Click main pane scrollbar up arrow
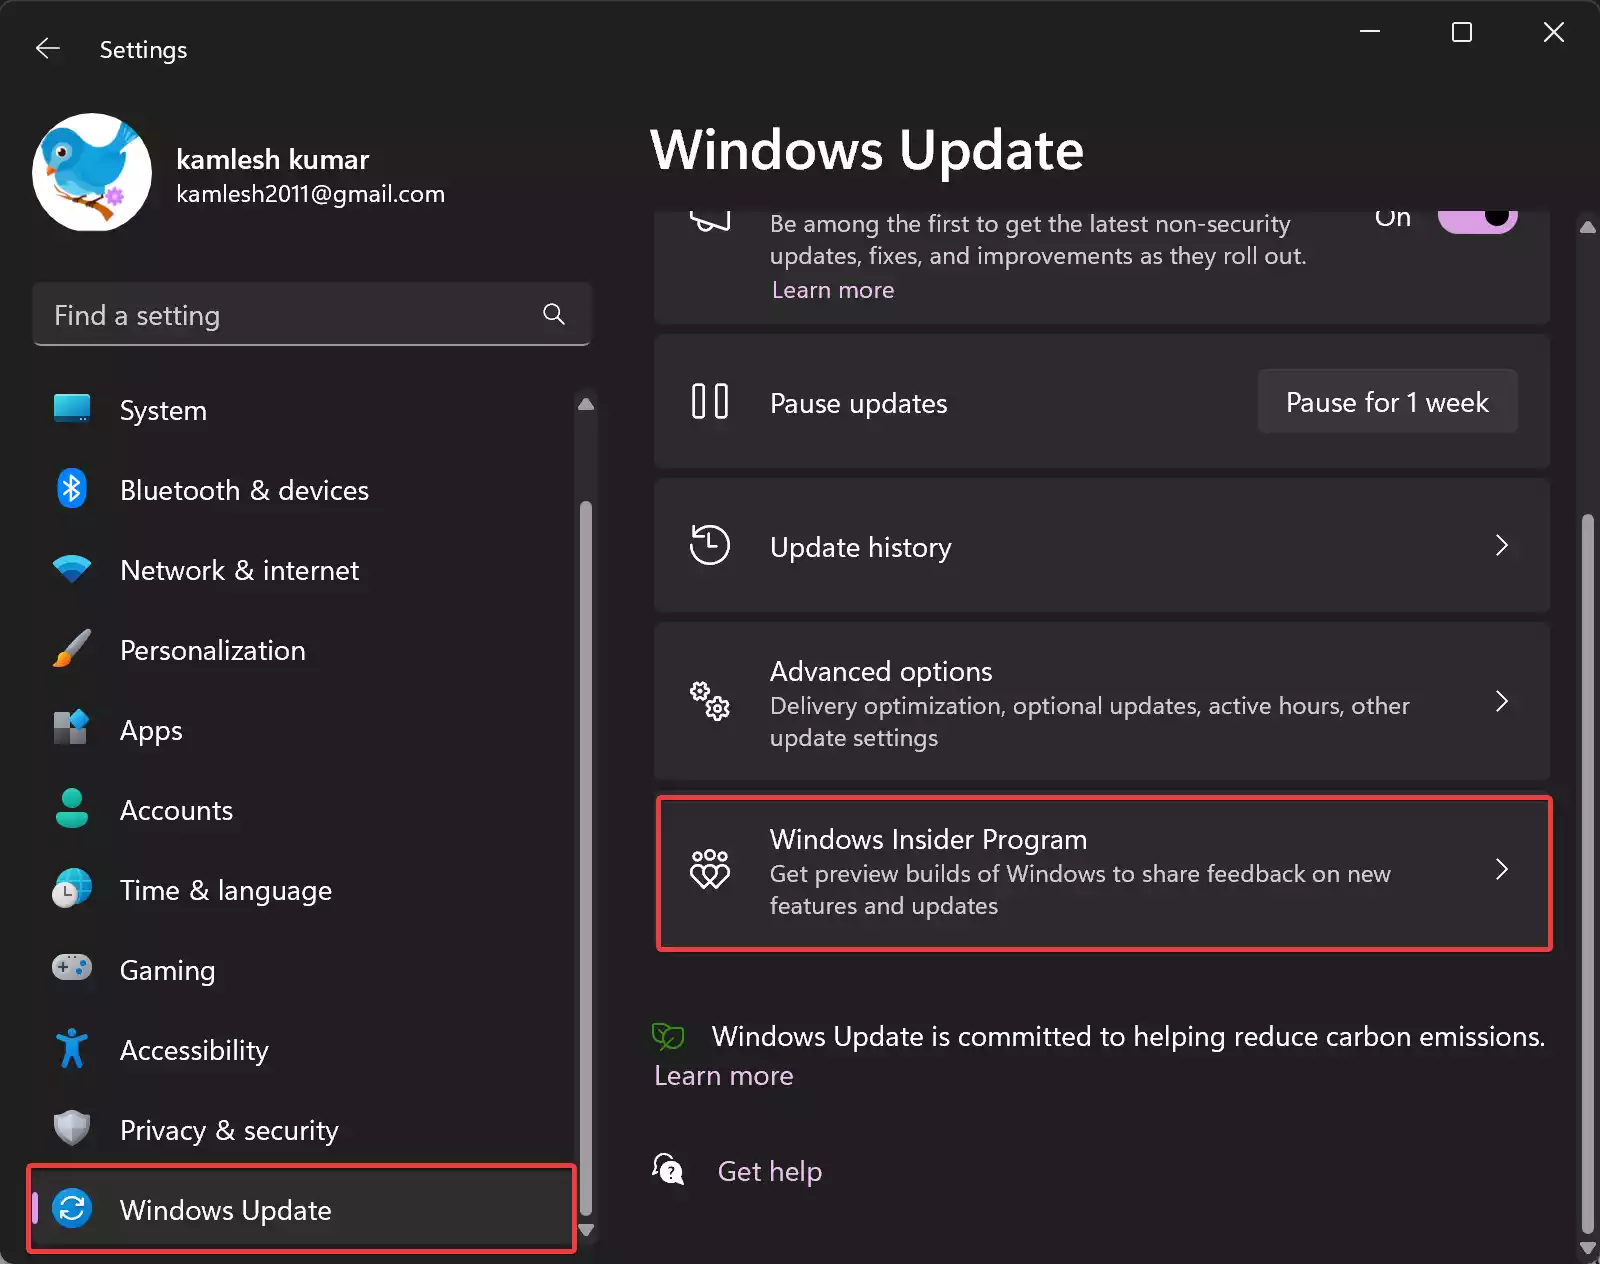The image size is (1600, 1264). pyautogui.click(x=1587, y=227)
